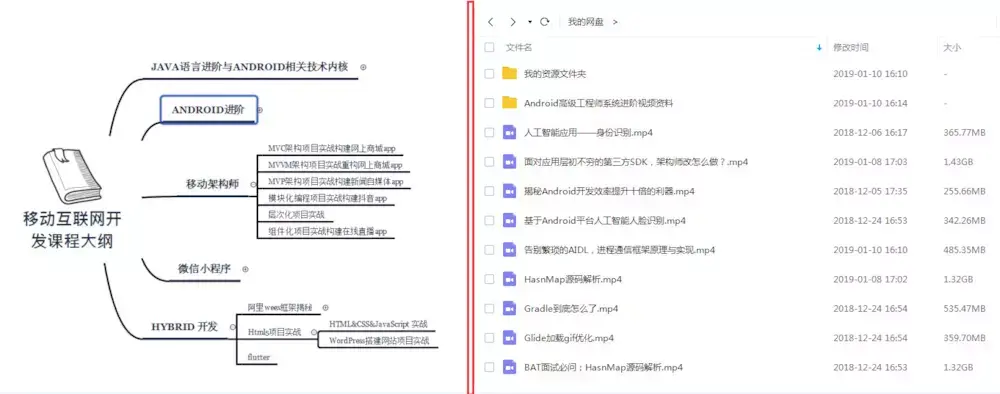
Task: Tick the checkbox for 我的资源文件夹
Action: pos(489,74)
